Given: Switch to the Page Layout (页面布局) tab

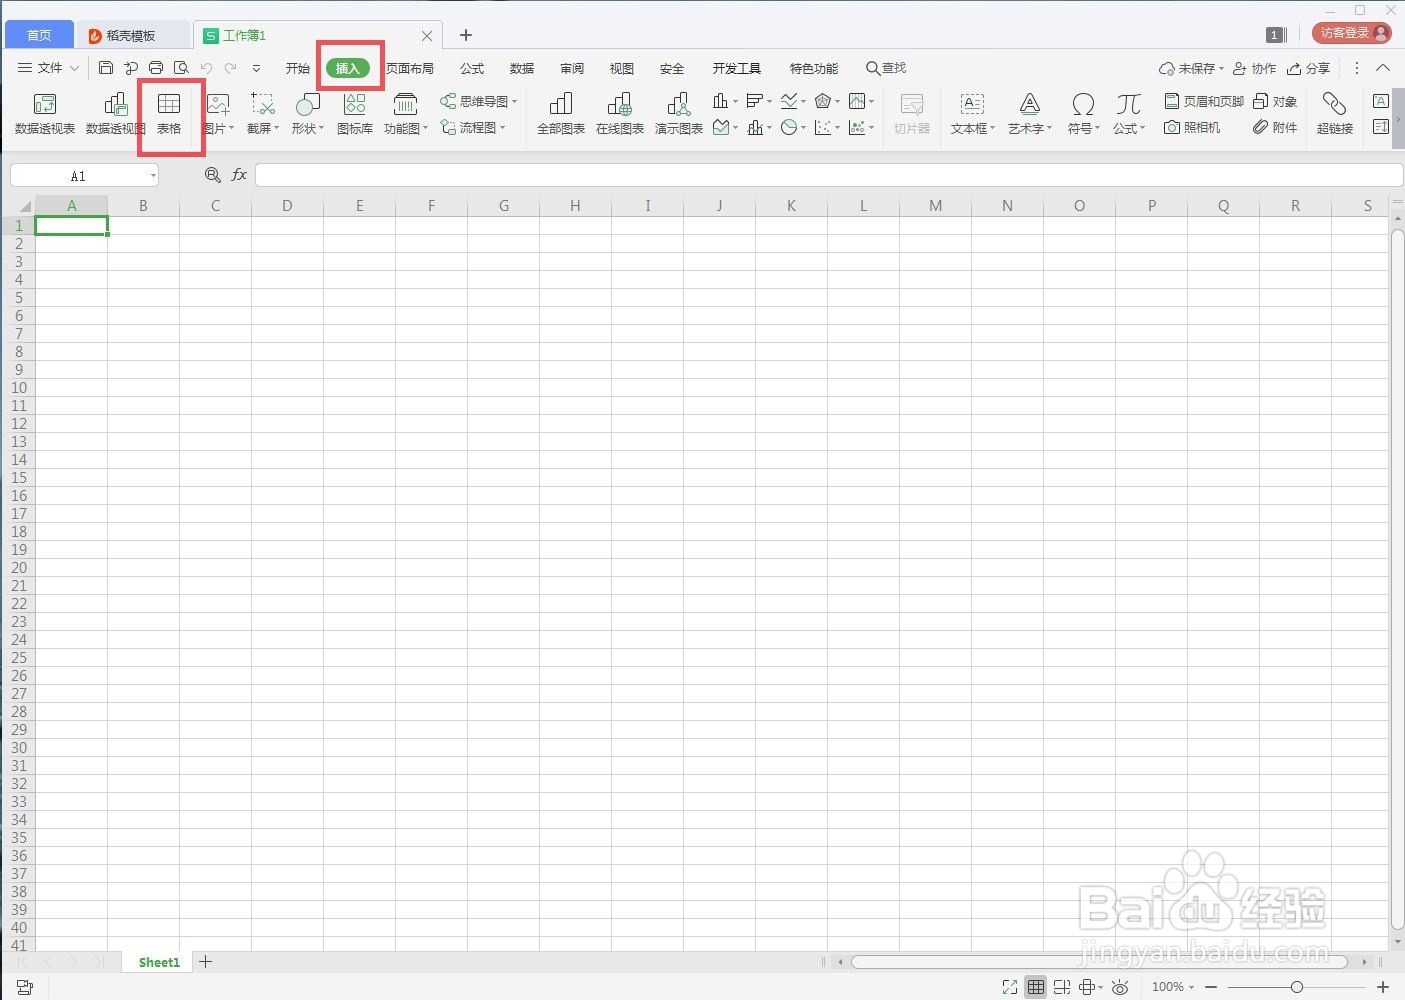Looking at the screenshot, I should [x=410, y=68].
